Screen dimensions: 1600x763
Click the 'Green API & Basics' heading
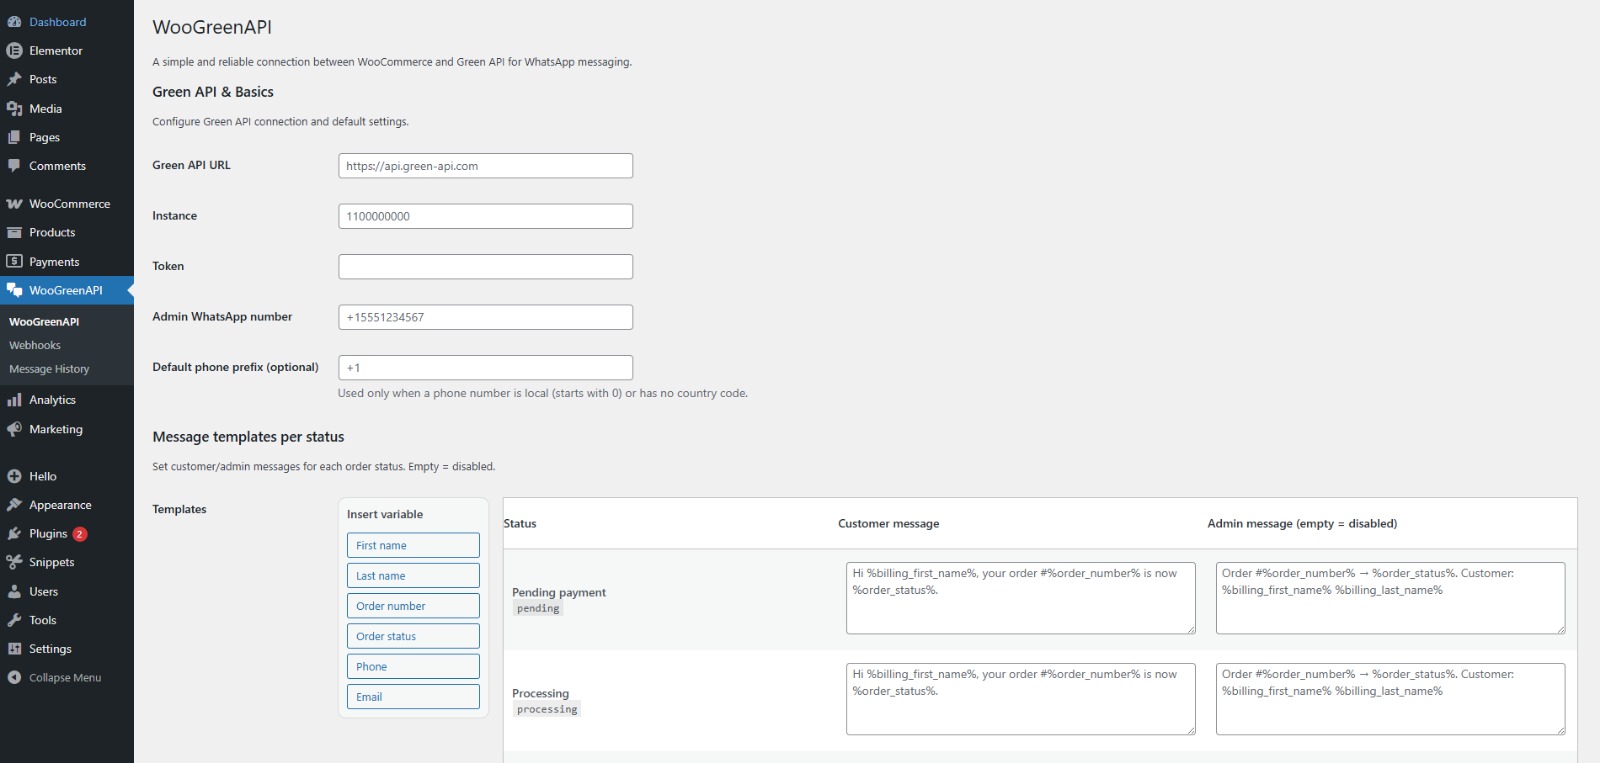(x=213, y=92)
